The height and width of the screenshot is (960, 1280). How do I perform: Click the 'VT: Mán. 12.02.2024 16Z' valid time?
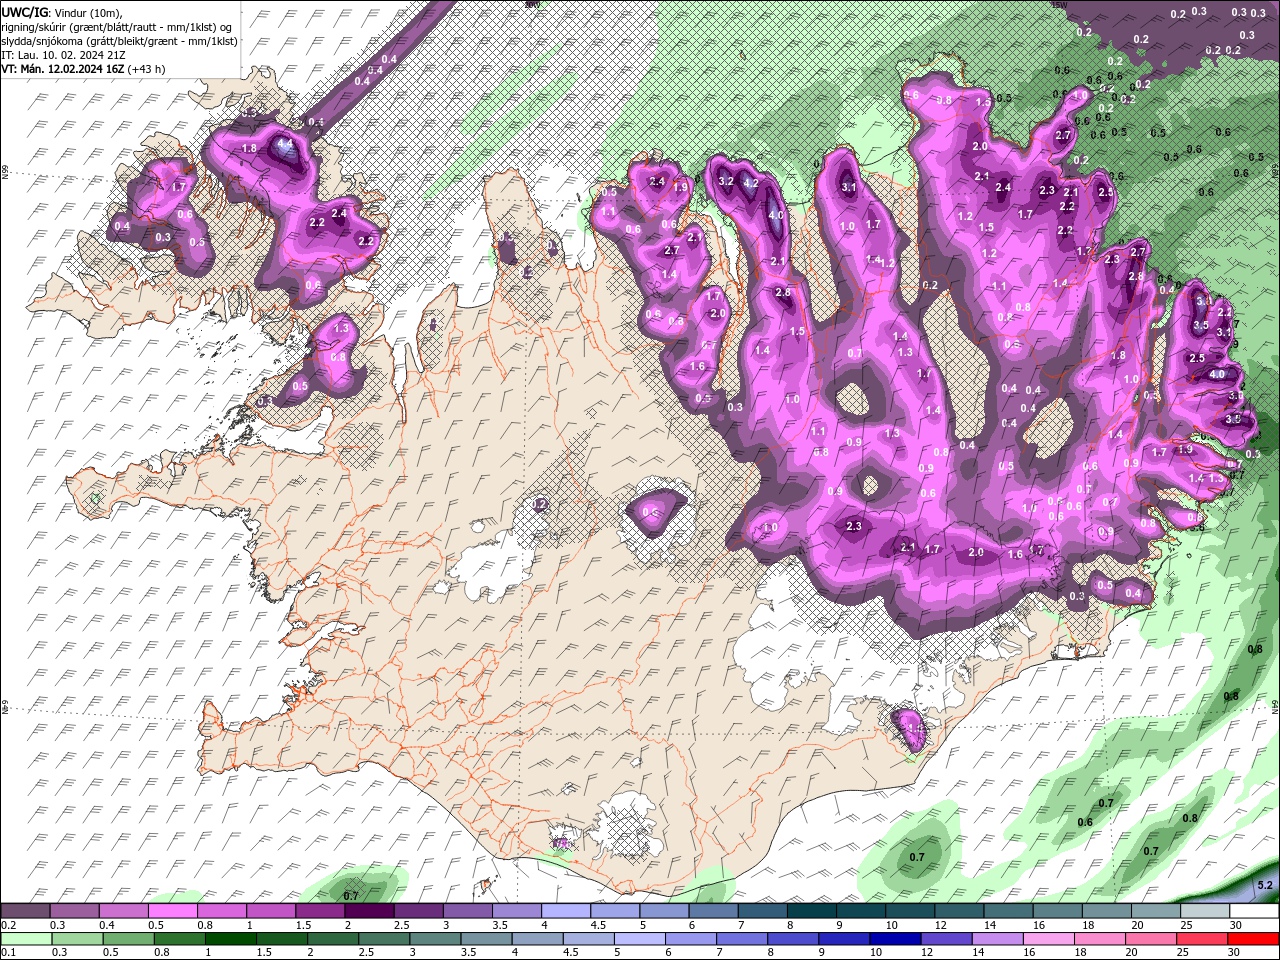click(x=63, y=69)
